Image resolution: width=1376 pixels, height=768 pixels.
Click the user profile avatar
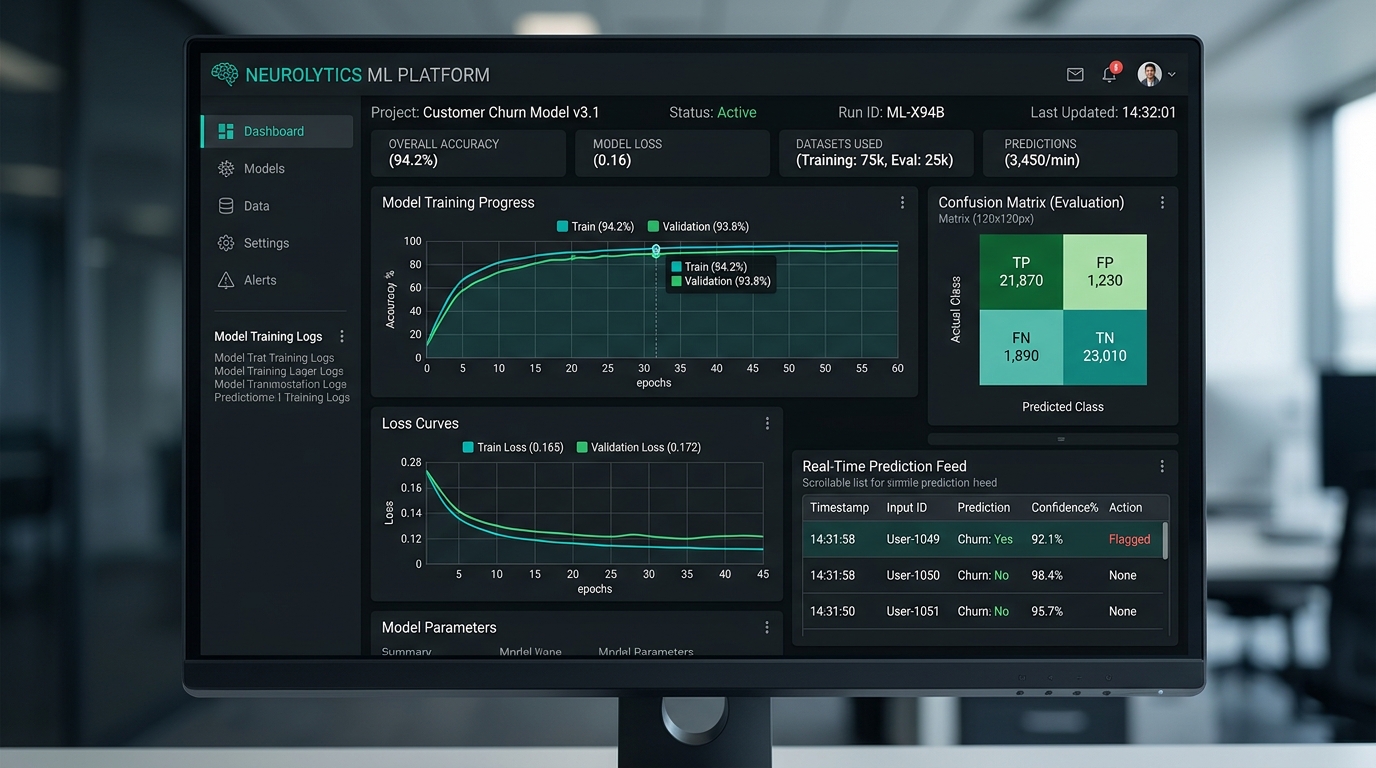[1150, 74]
